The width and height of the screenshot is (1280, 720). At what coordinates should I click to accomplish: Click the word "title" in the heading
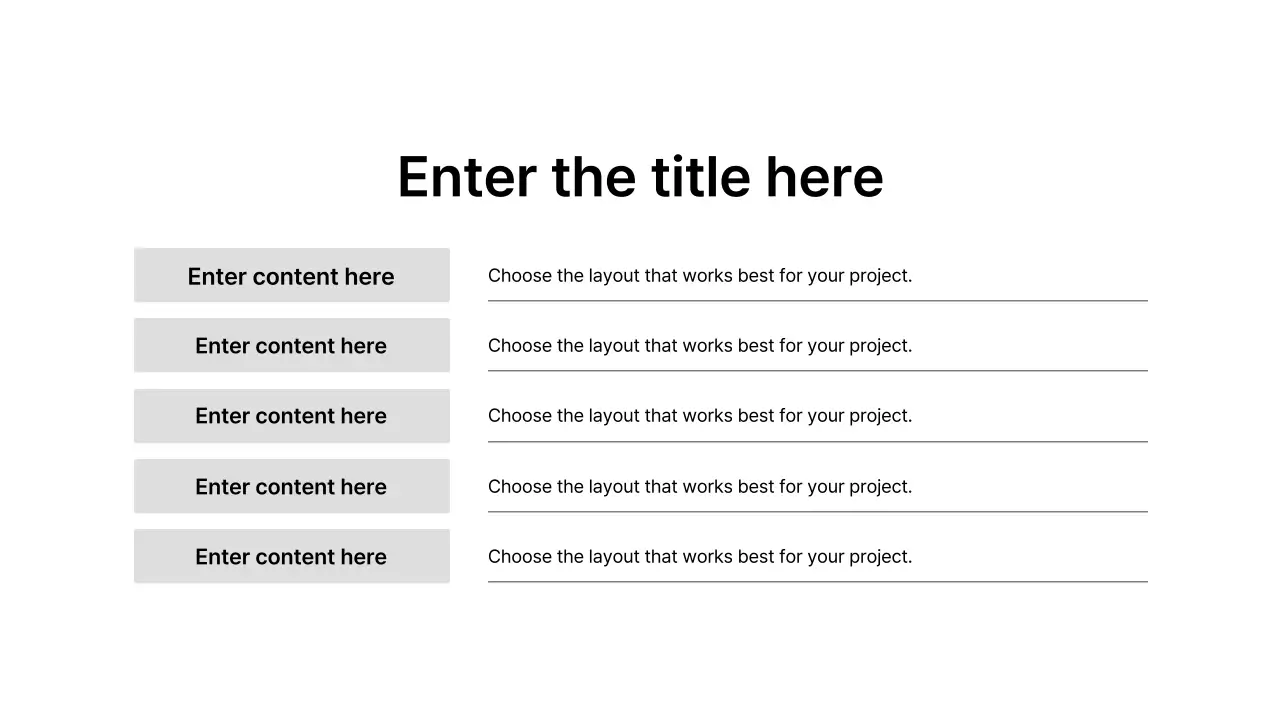point(700,177)
